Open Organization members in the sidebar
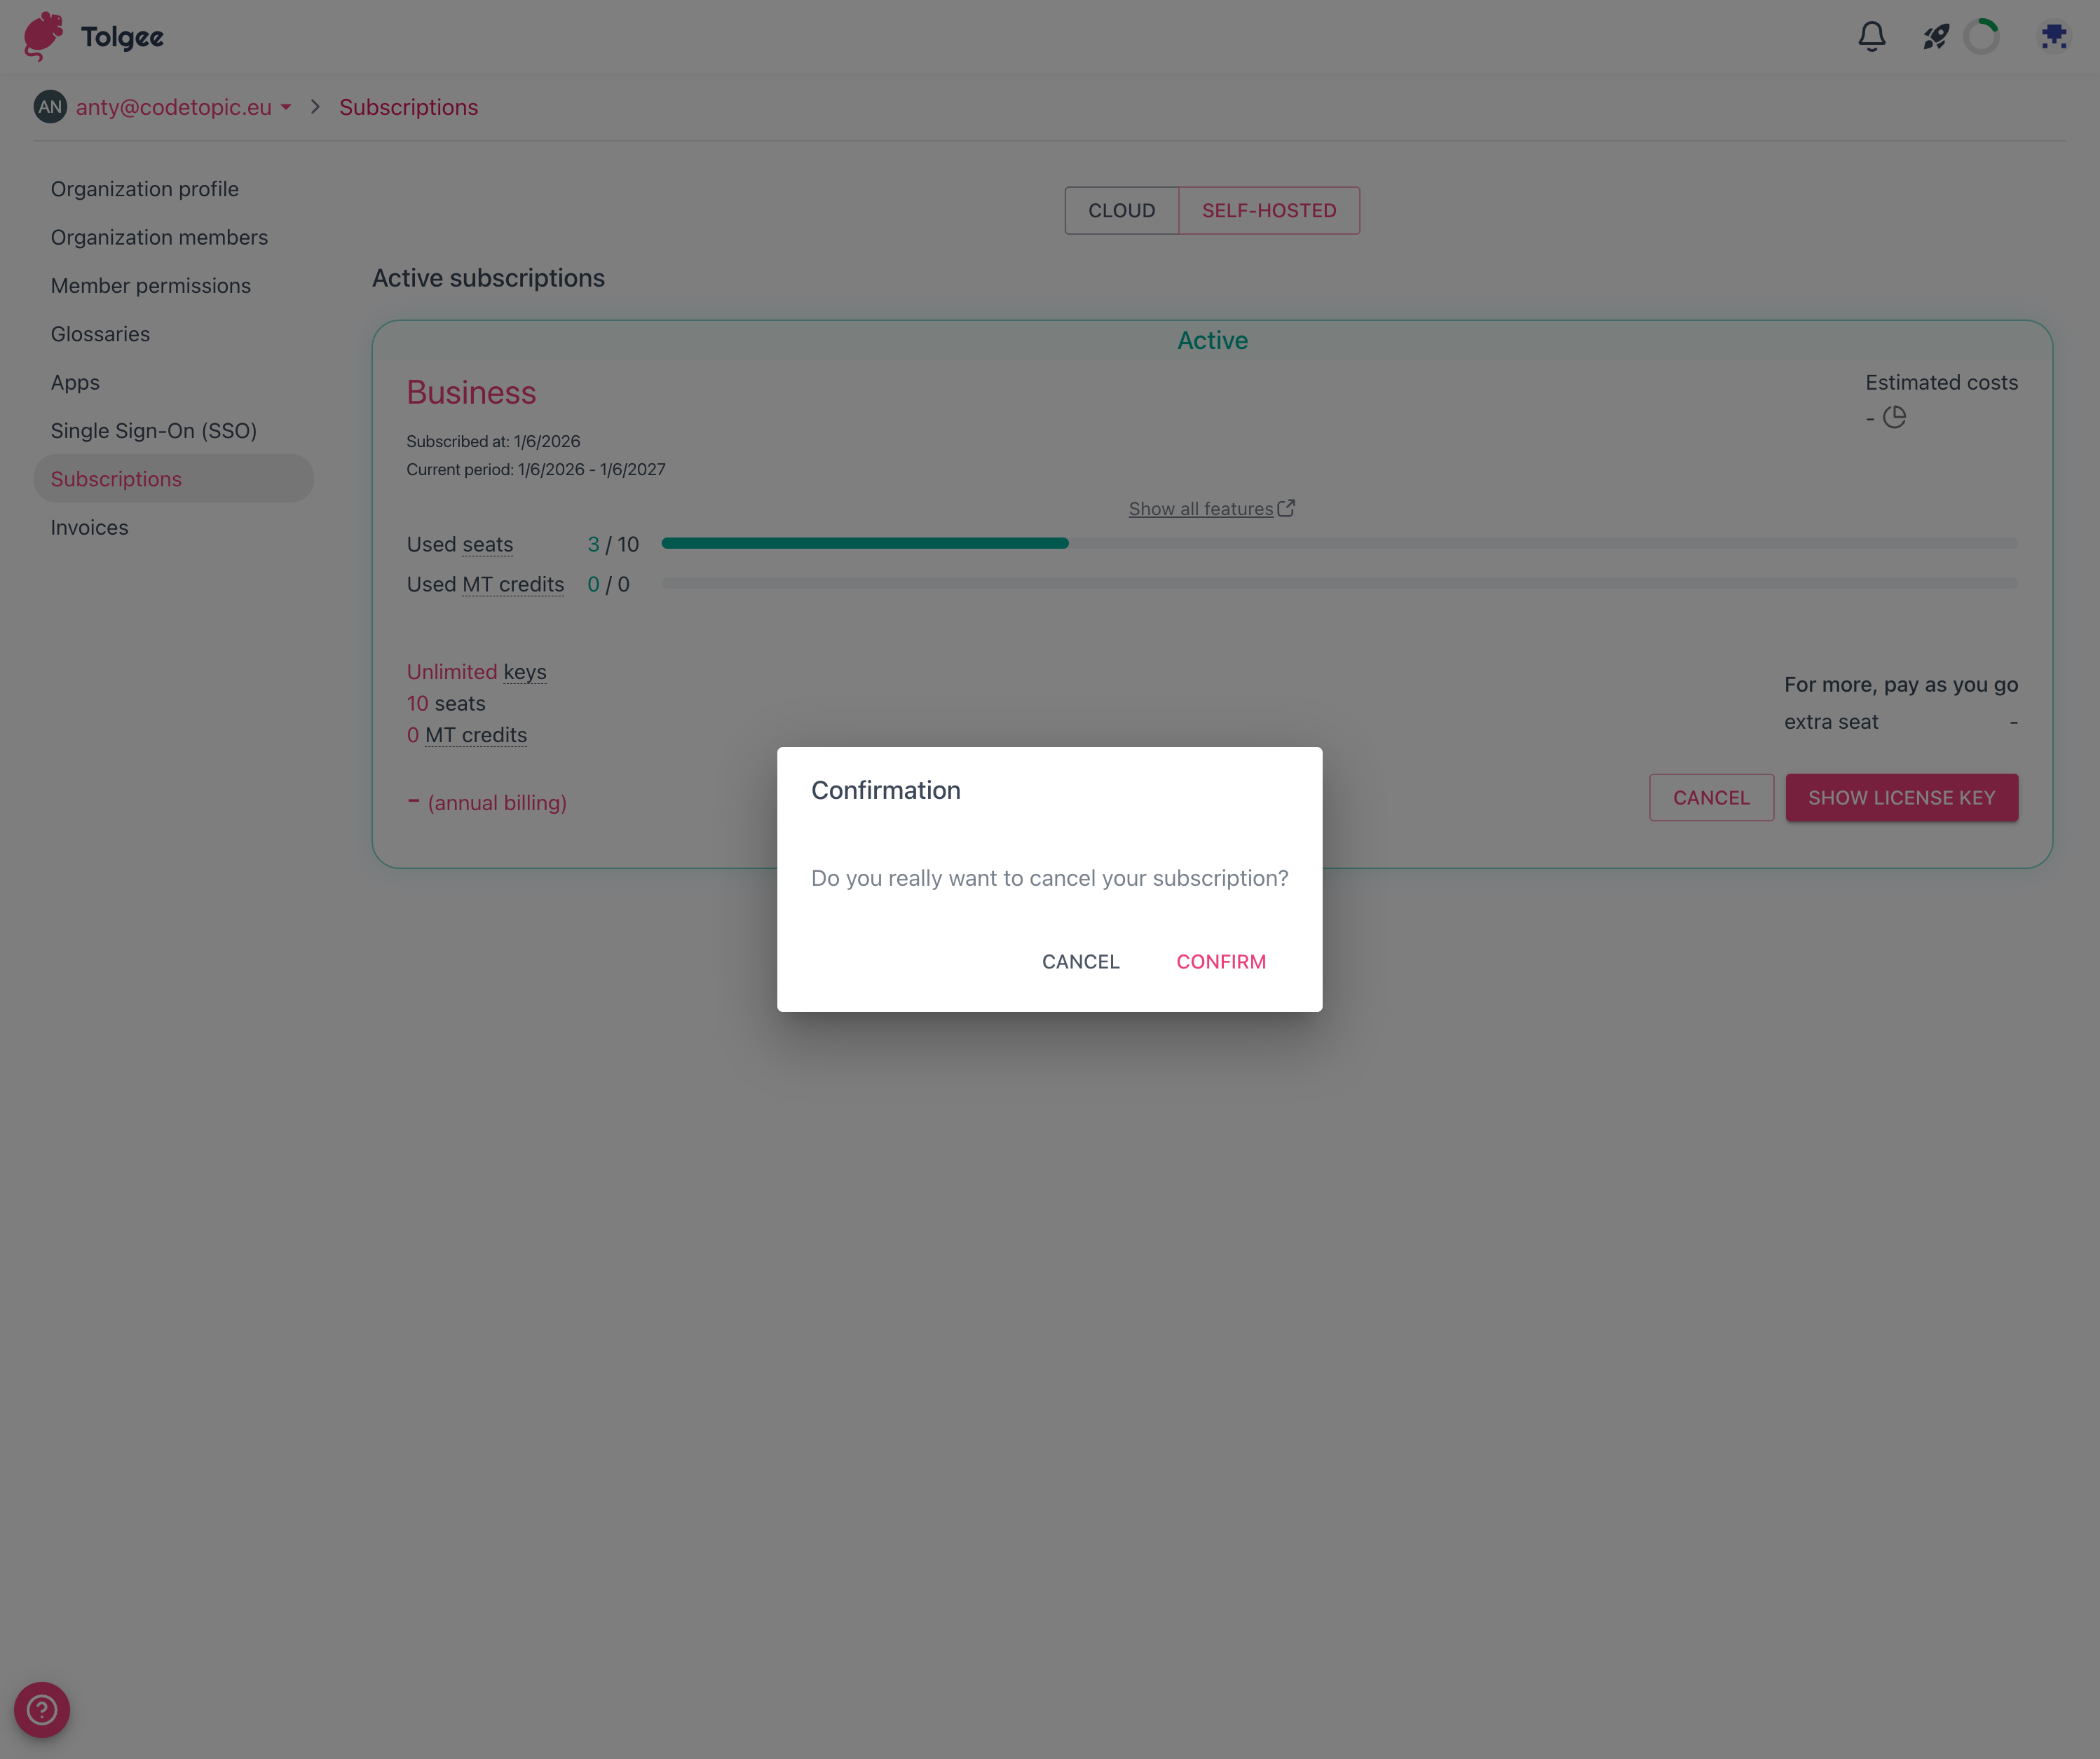This screenshot has width=2100, height=1759. click(159, 237)
